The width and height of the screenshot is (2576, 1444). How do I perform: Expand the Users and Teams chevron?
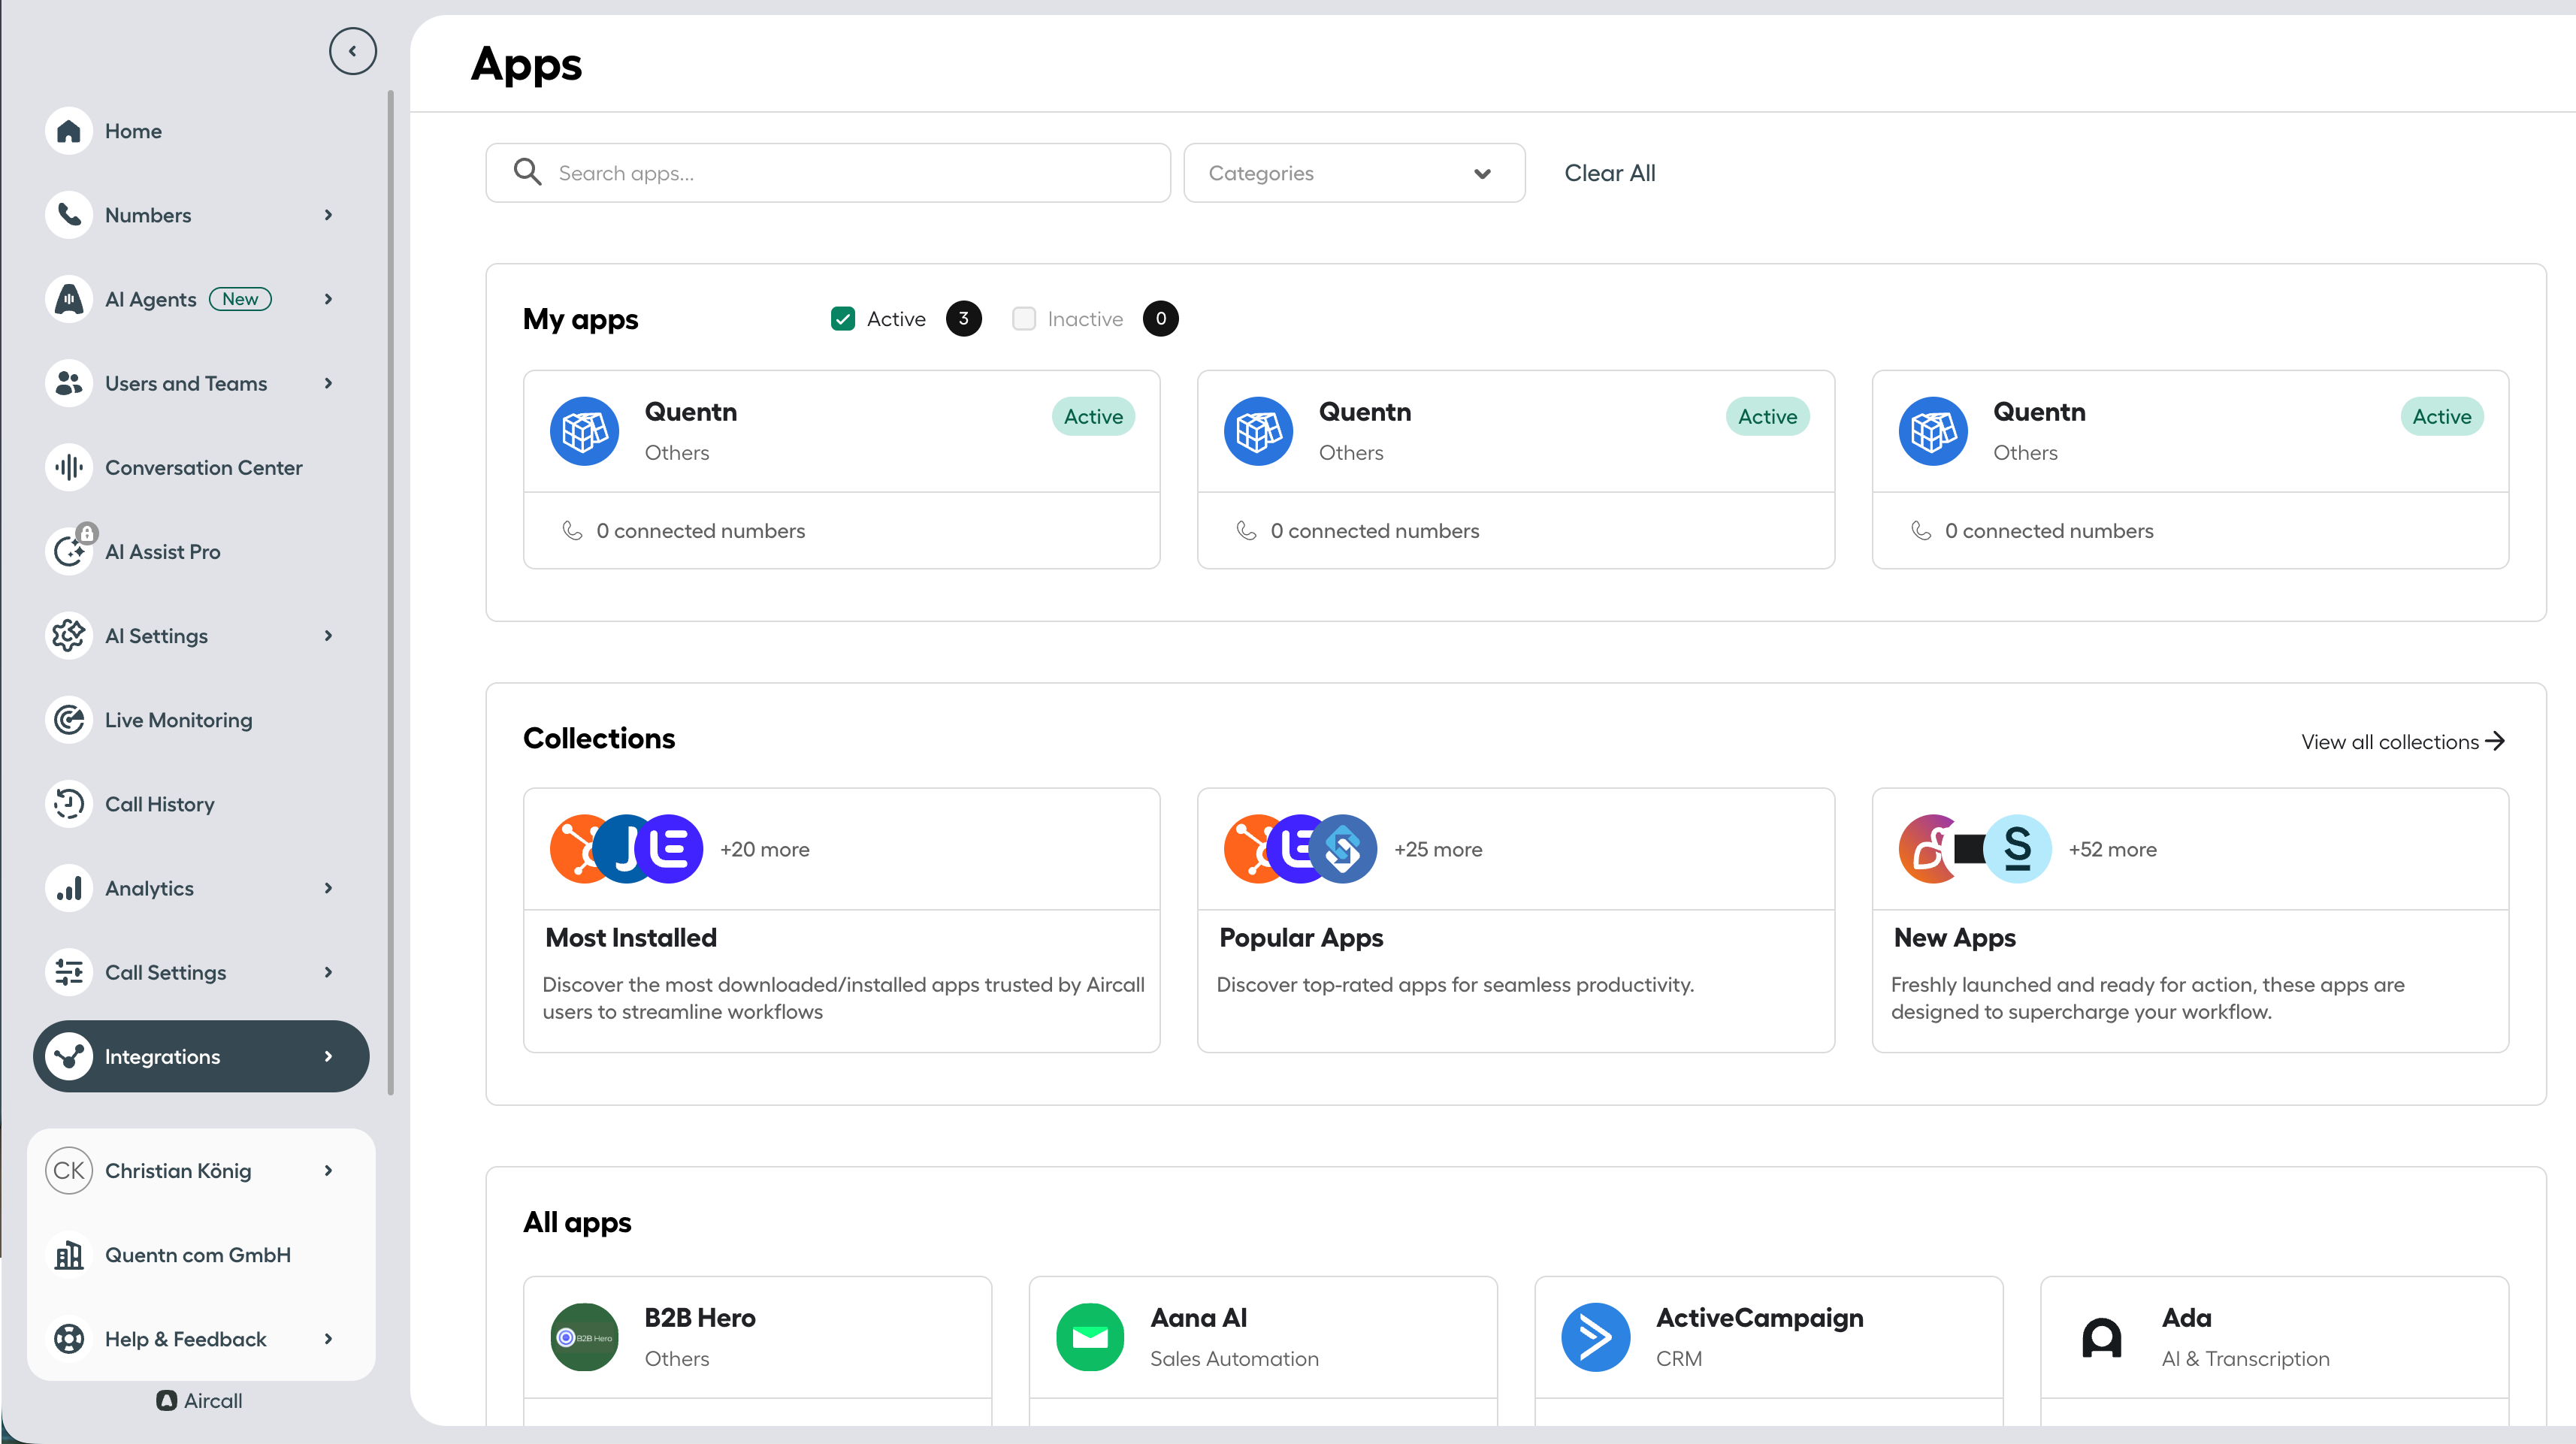[328, 383]
